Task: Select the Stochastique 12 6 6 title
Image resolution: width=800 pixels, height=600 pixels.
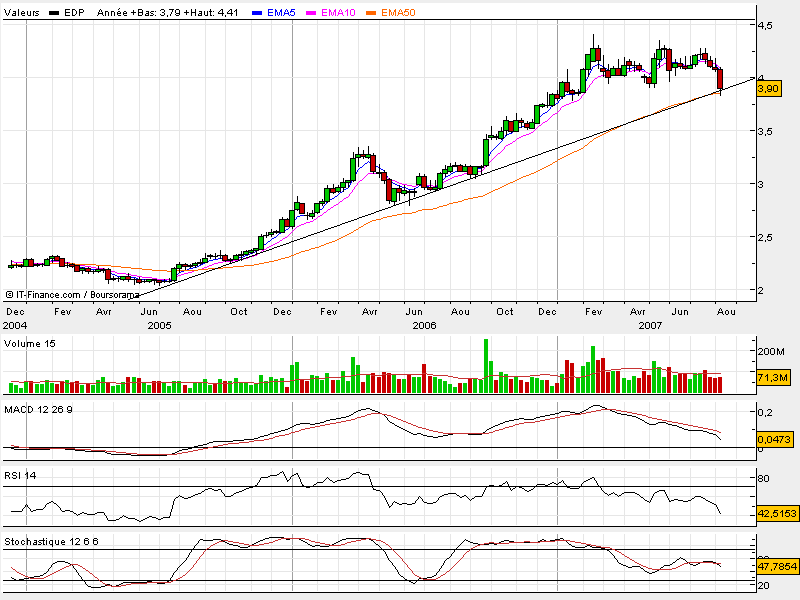Action: [x=51, y=541]
